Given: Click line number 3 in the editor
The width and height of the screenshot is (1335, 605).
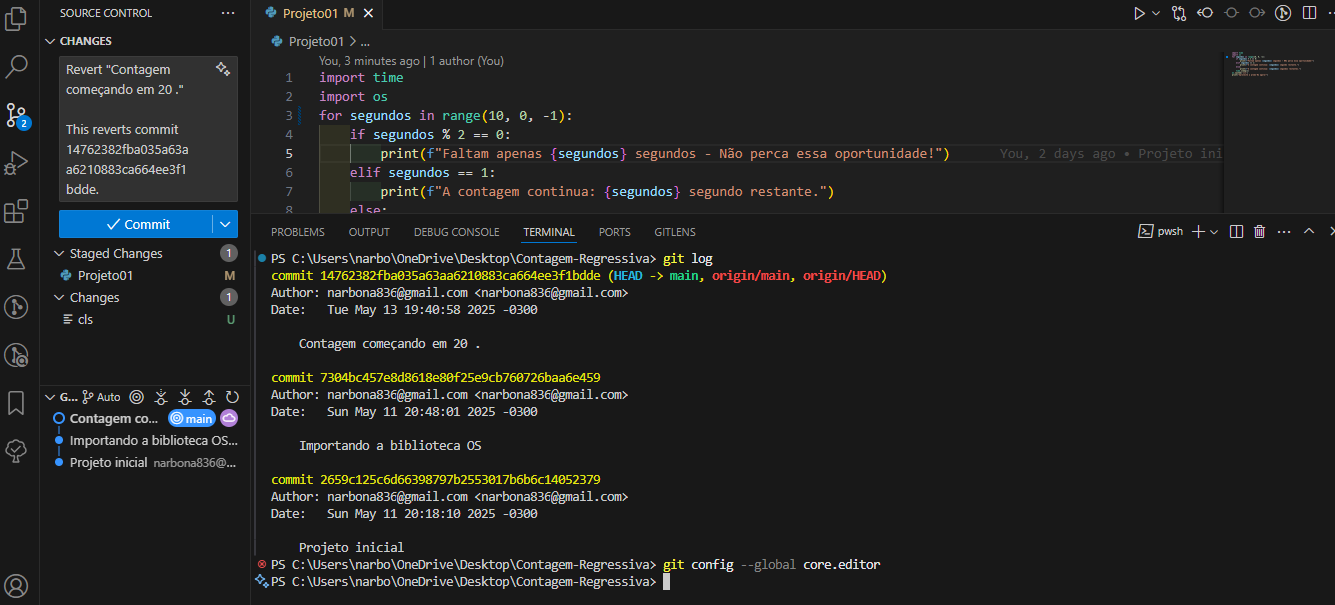Looking at the screenshot, I should (289, 116).
